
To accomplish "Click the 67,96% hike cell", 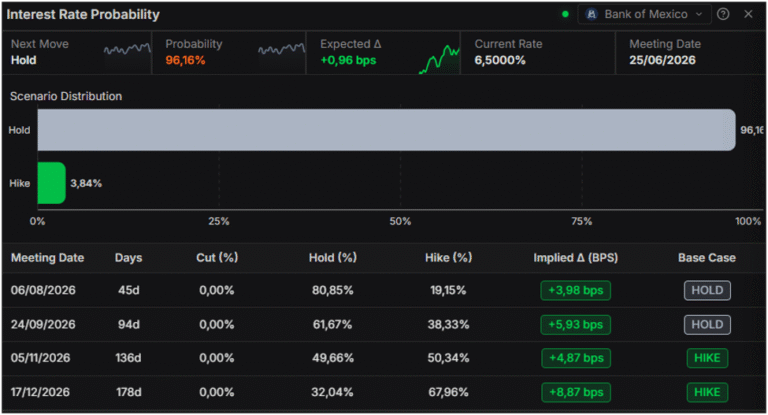I will [x=448, y=392].
